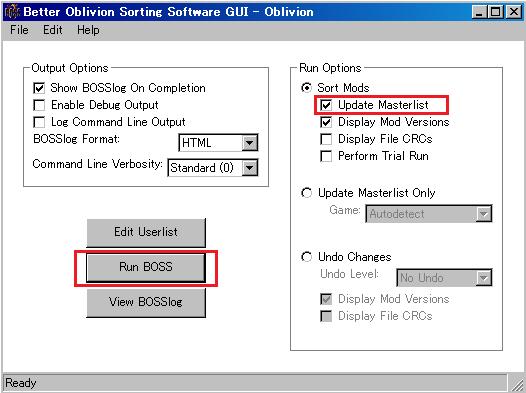
Task: Enable Display File CRCs under Sort Mods
Action: point(326,139)
